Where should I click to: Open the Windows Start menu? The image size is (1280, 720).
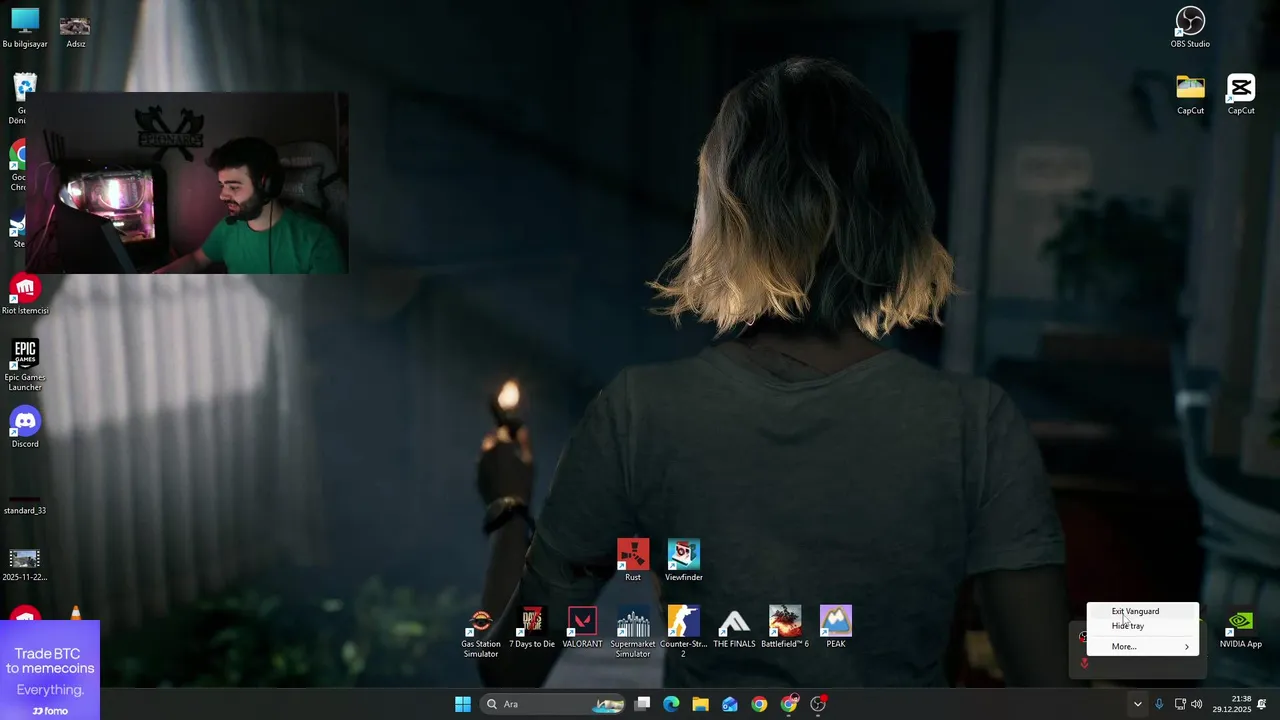pos(463,704)
